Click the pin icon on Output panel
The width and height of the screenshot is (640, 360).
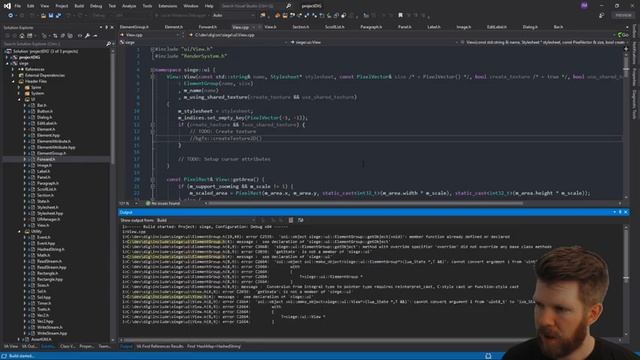620,212
